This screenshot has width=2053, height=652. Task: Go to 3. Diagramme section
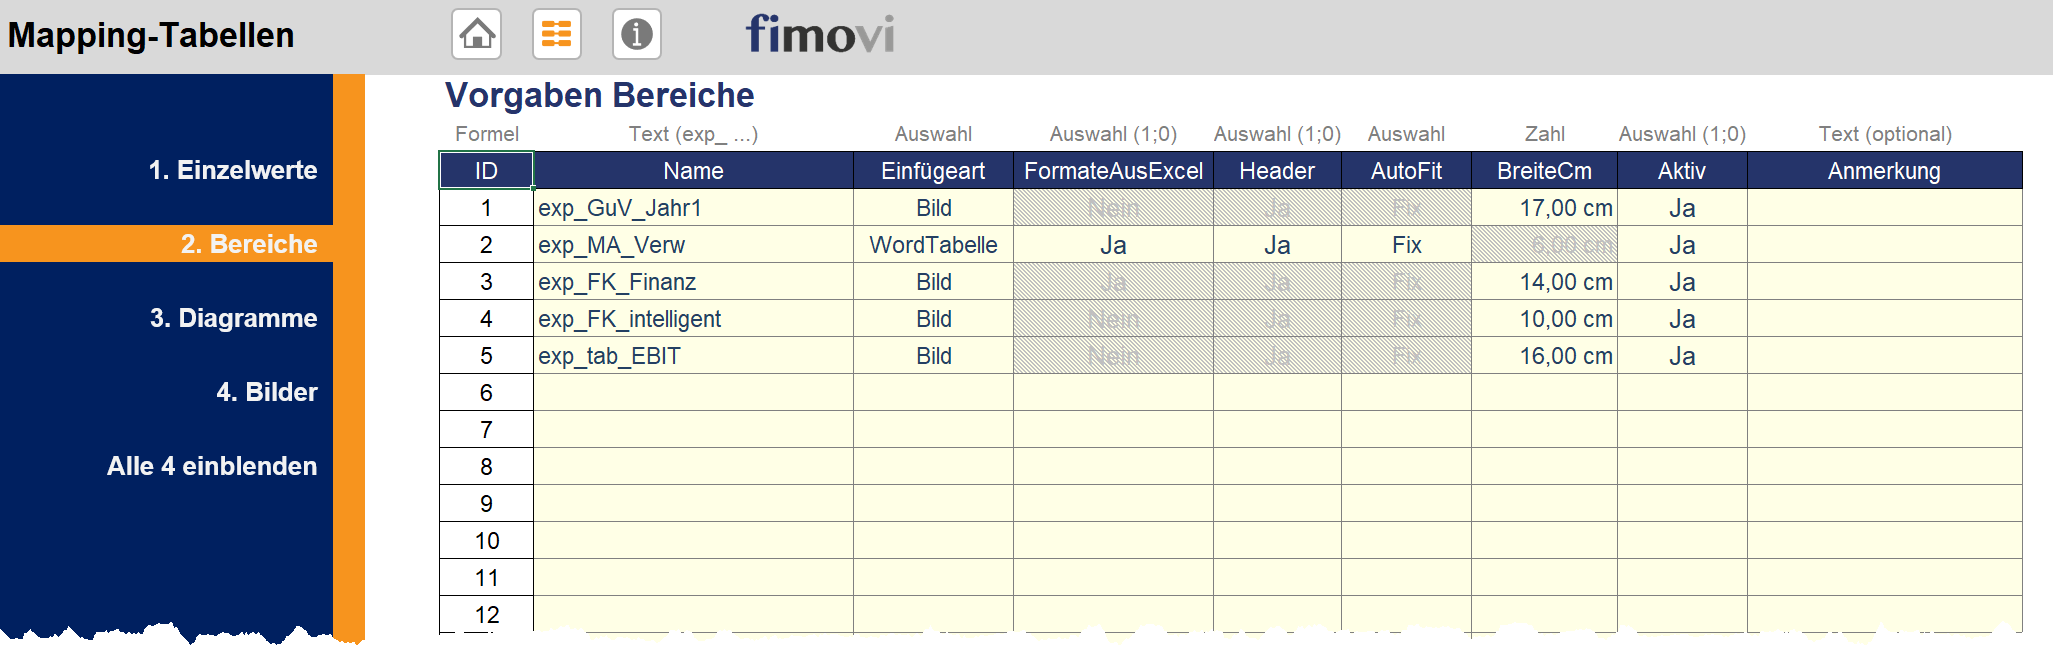(x=233, y=318)
